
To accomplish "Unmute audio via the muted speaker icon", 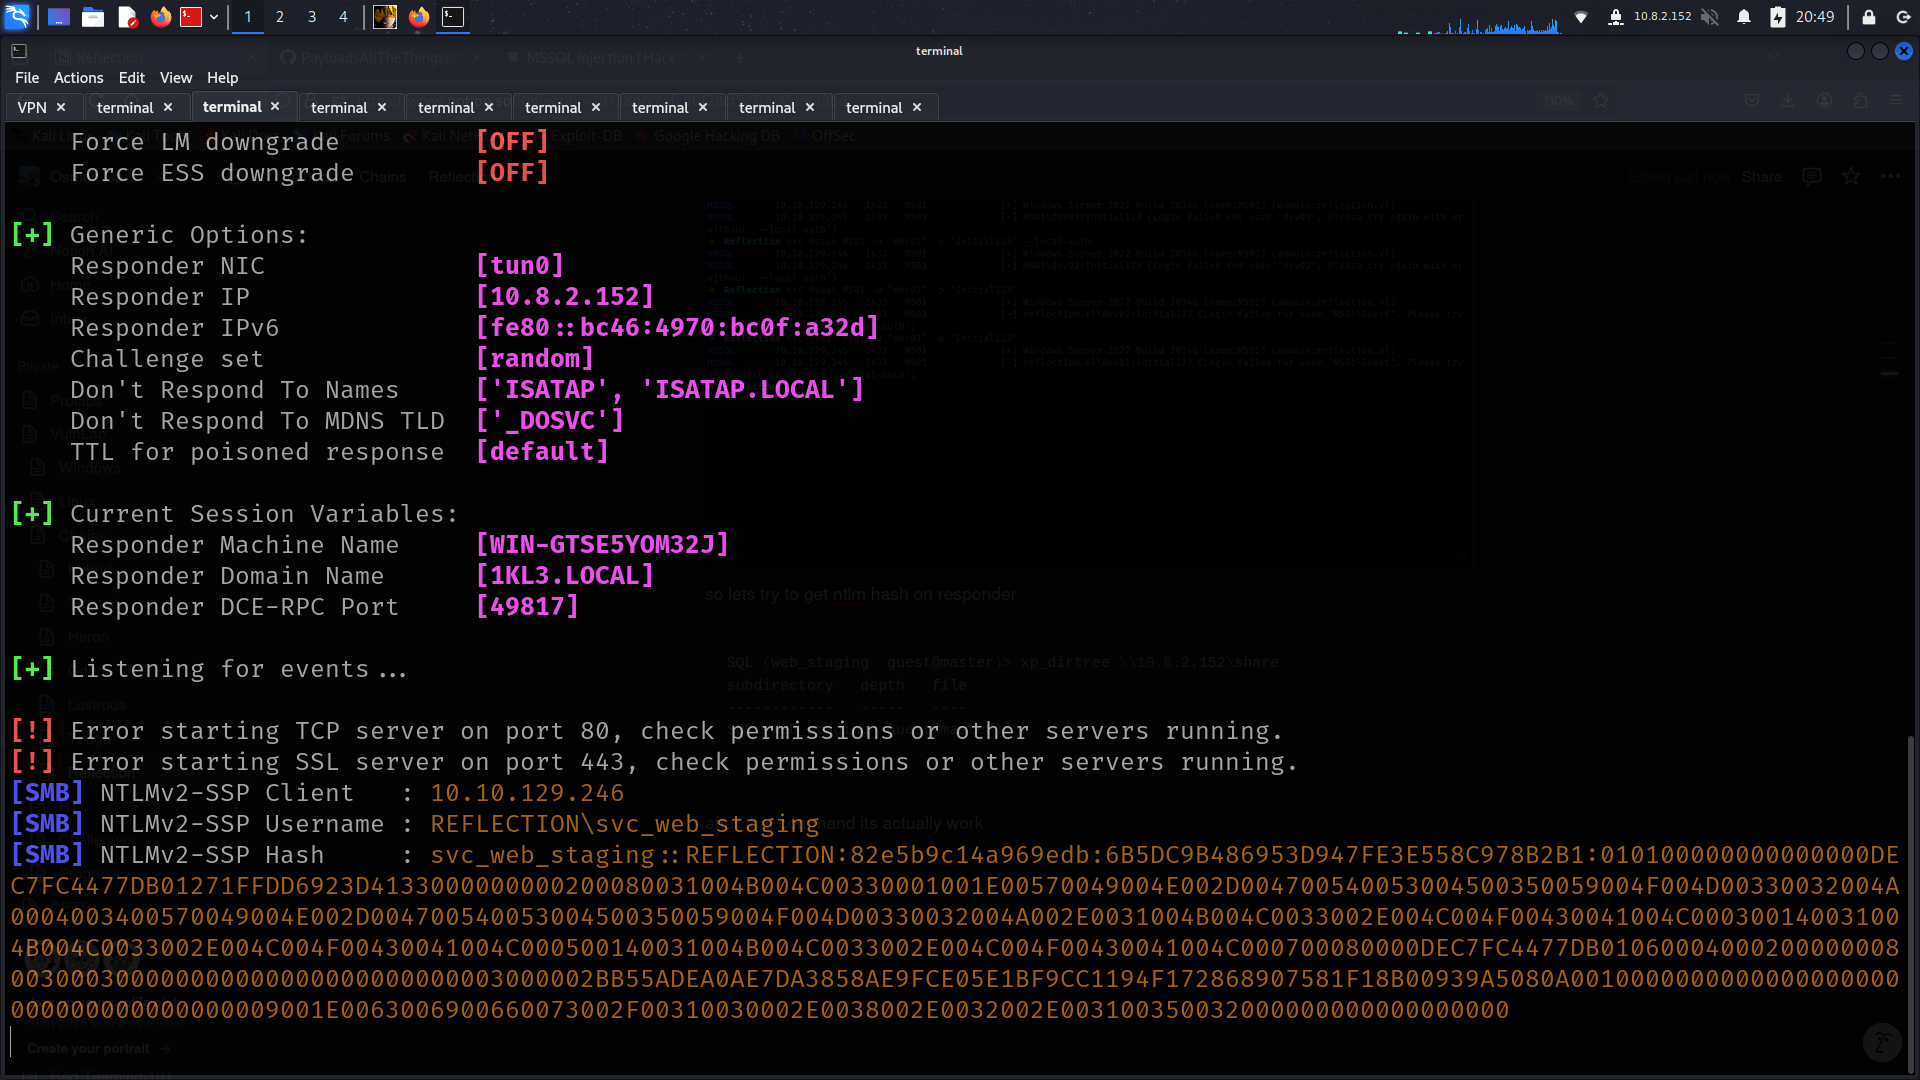I will (1710, 17).
